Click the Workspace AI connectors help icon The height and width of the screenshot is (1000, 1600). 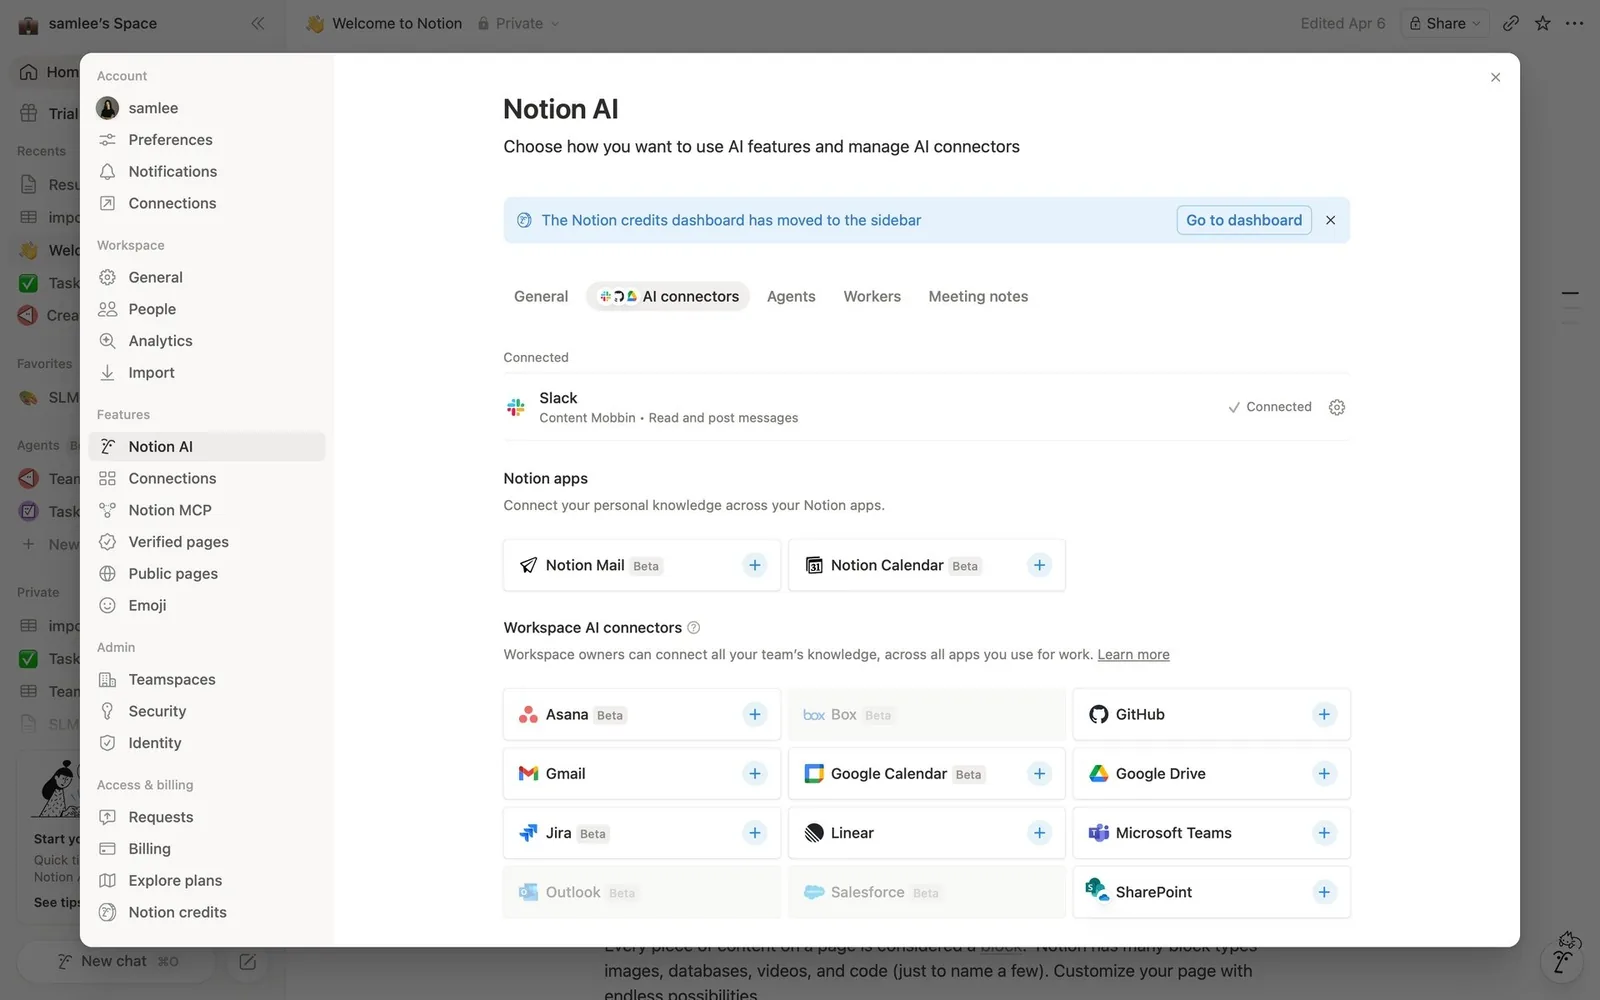coord(694,627)
